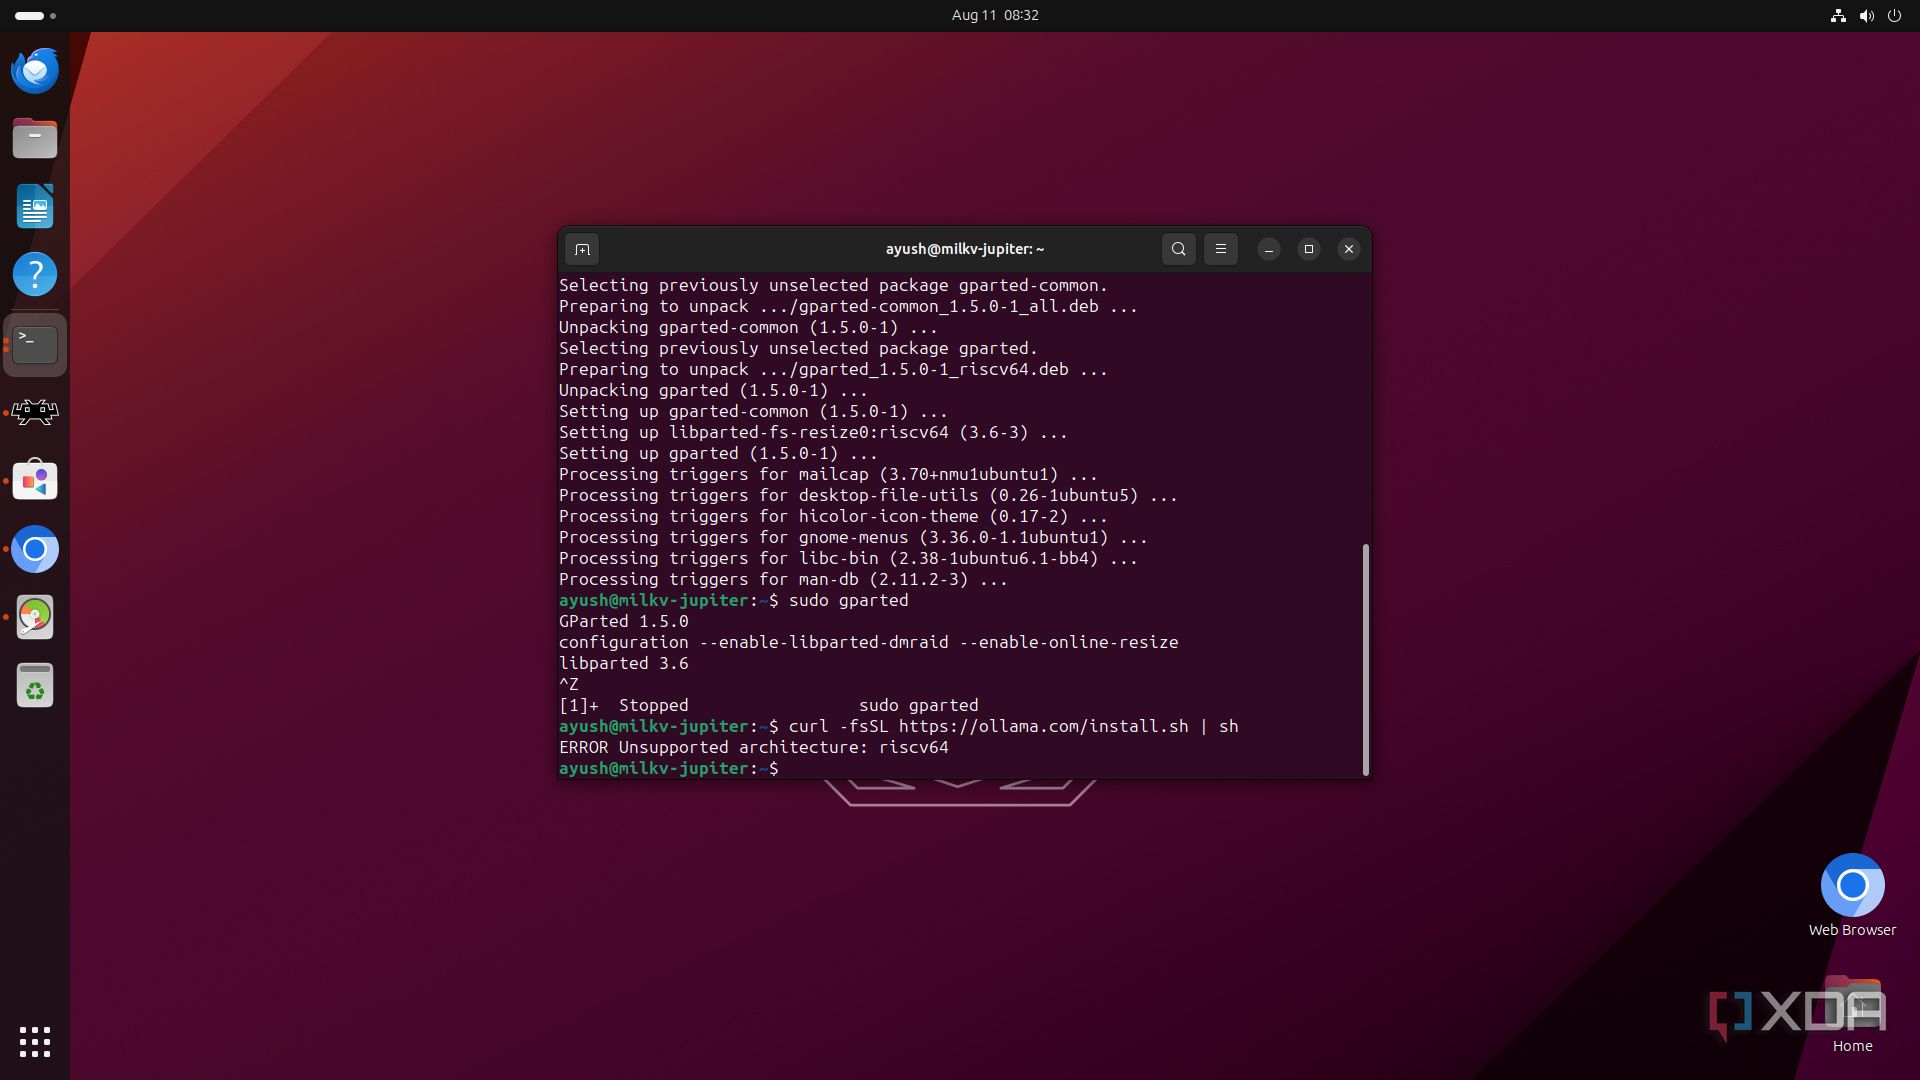Open the Web Browser desktop shortcut

tap(1852, 895)
